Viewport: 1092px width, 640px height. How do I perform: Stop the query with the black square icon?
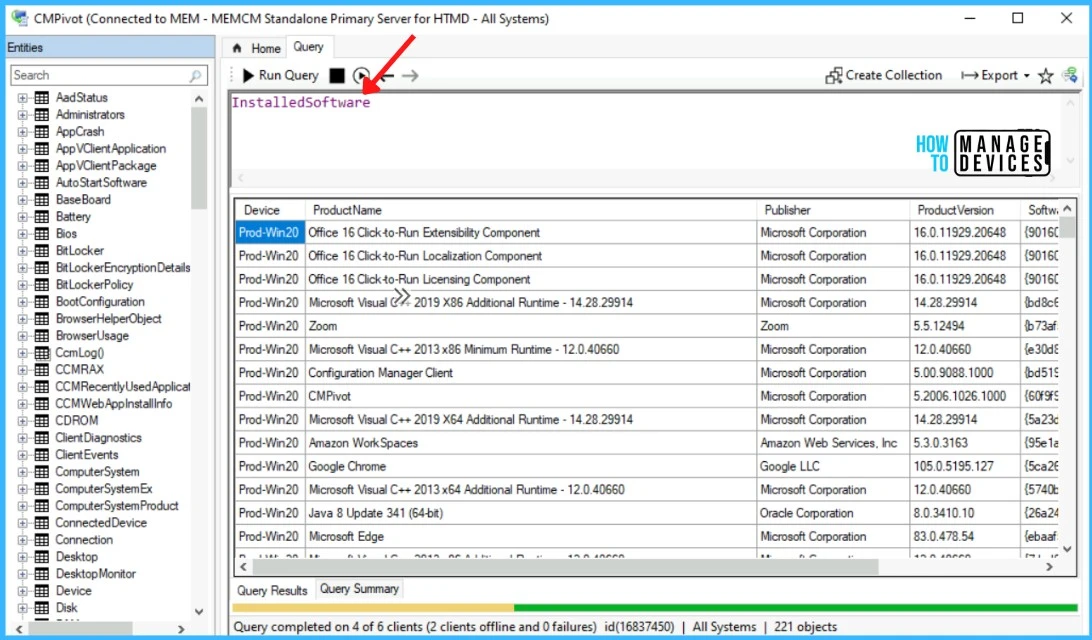(337, 75)
